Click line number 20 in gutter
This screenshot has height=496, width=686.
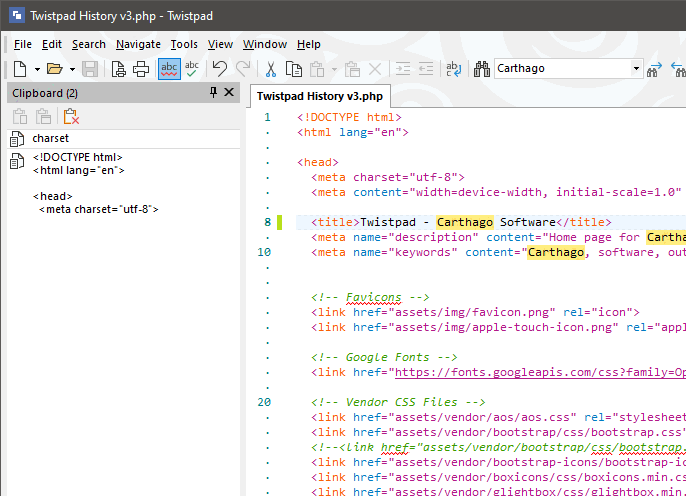(264, 402)
